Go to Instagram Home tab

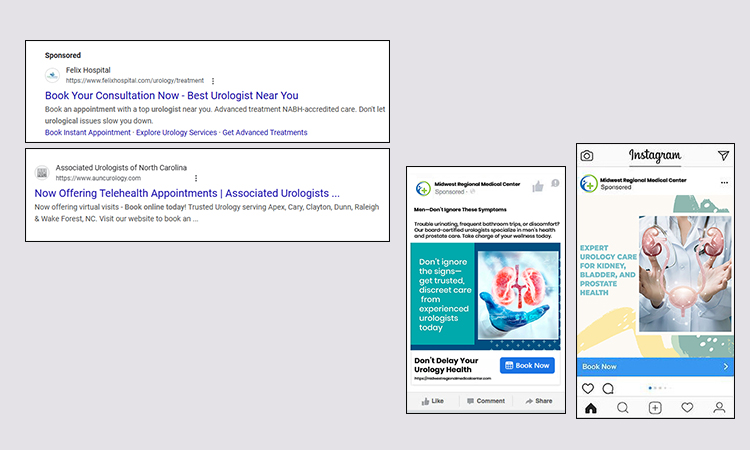[591, 408]
